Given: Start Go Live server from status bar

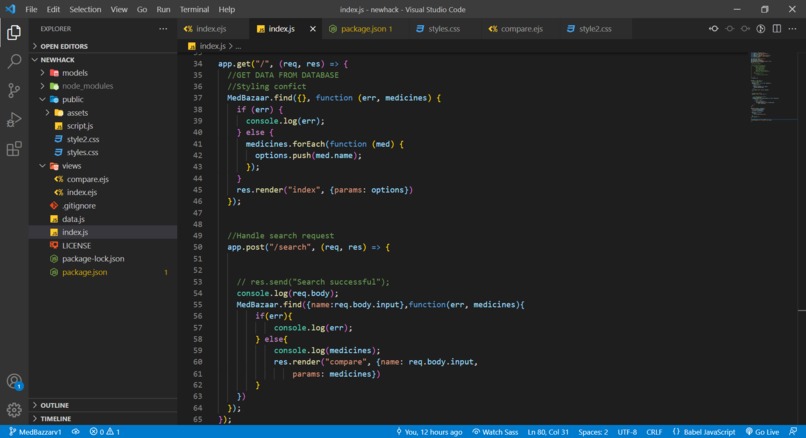Looking at the screenshot, I should 762,432.
